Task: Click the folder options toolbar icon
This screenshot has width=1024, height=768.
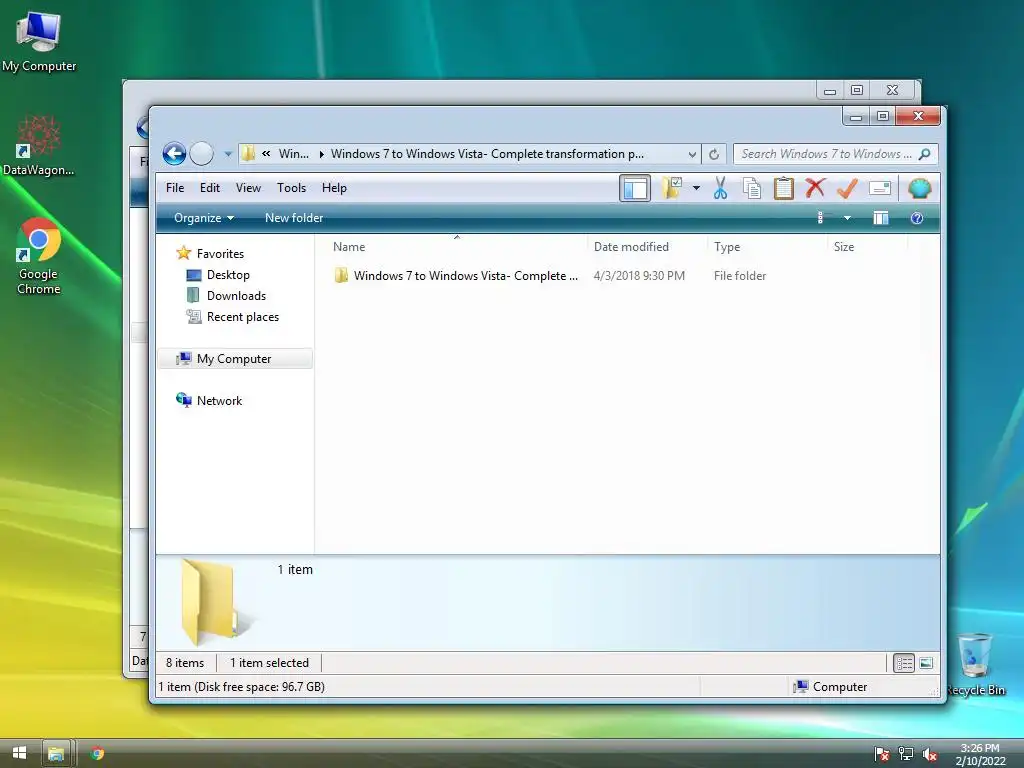Action: click(671, 188)
